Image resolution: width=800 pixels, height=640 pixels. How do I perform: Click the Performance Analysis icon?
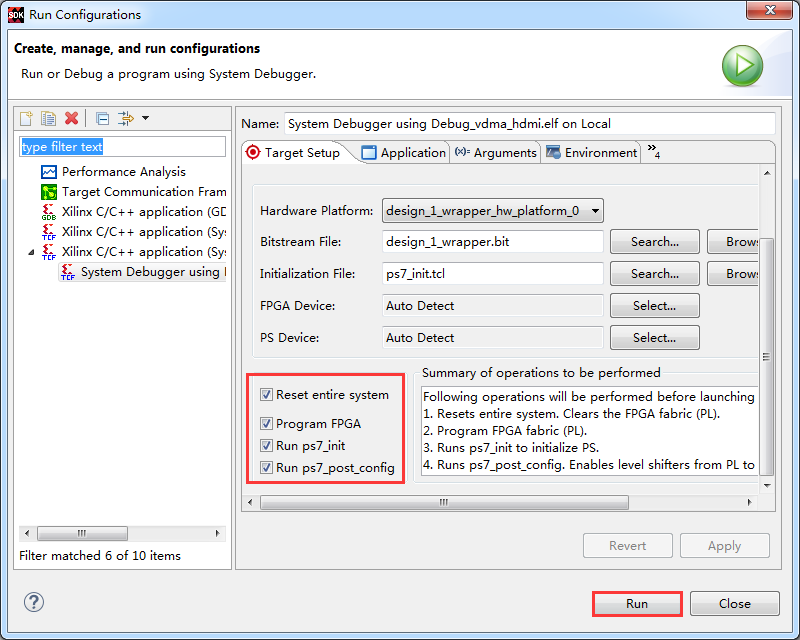pyautogui.click(x=49, y=172)
